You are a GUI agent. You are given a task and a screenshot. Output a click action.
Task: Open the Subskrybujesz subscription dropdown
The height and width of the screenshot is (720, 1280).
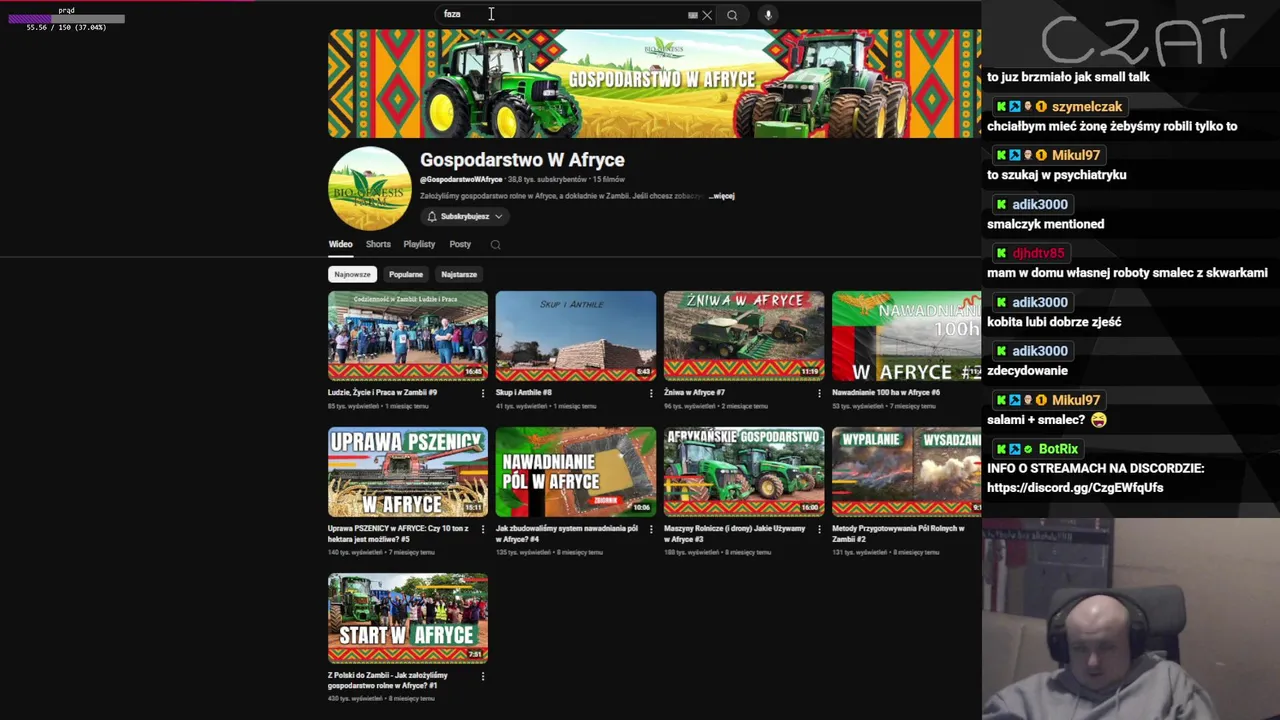[x=464, y=216]
